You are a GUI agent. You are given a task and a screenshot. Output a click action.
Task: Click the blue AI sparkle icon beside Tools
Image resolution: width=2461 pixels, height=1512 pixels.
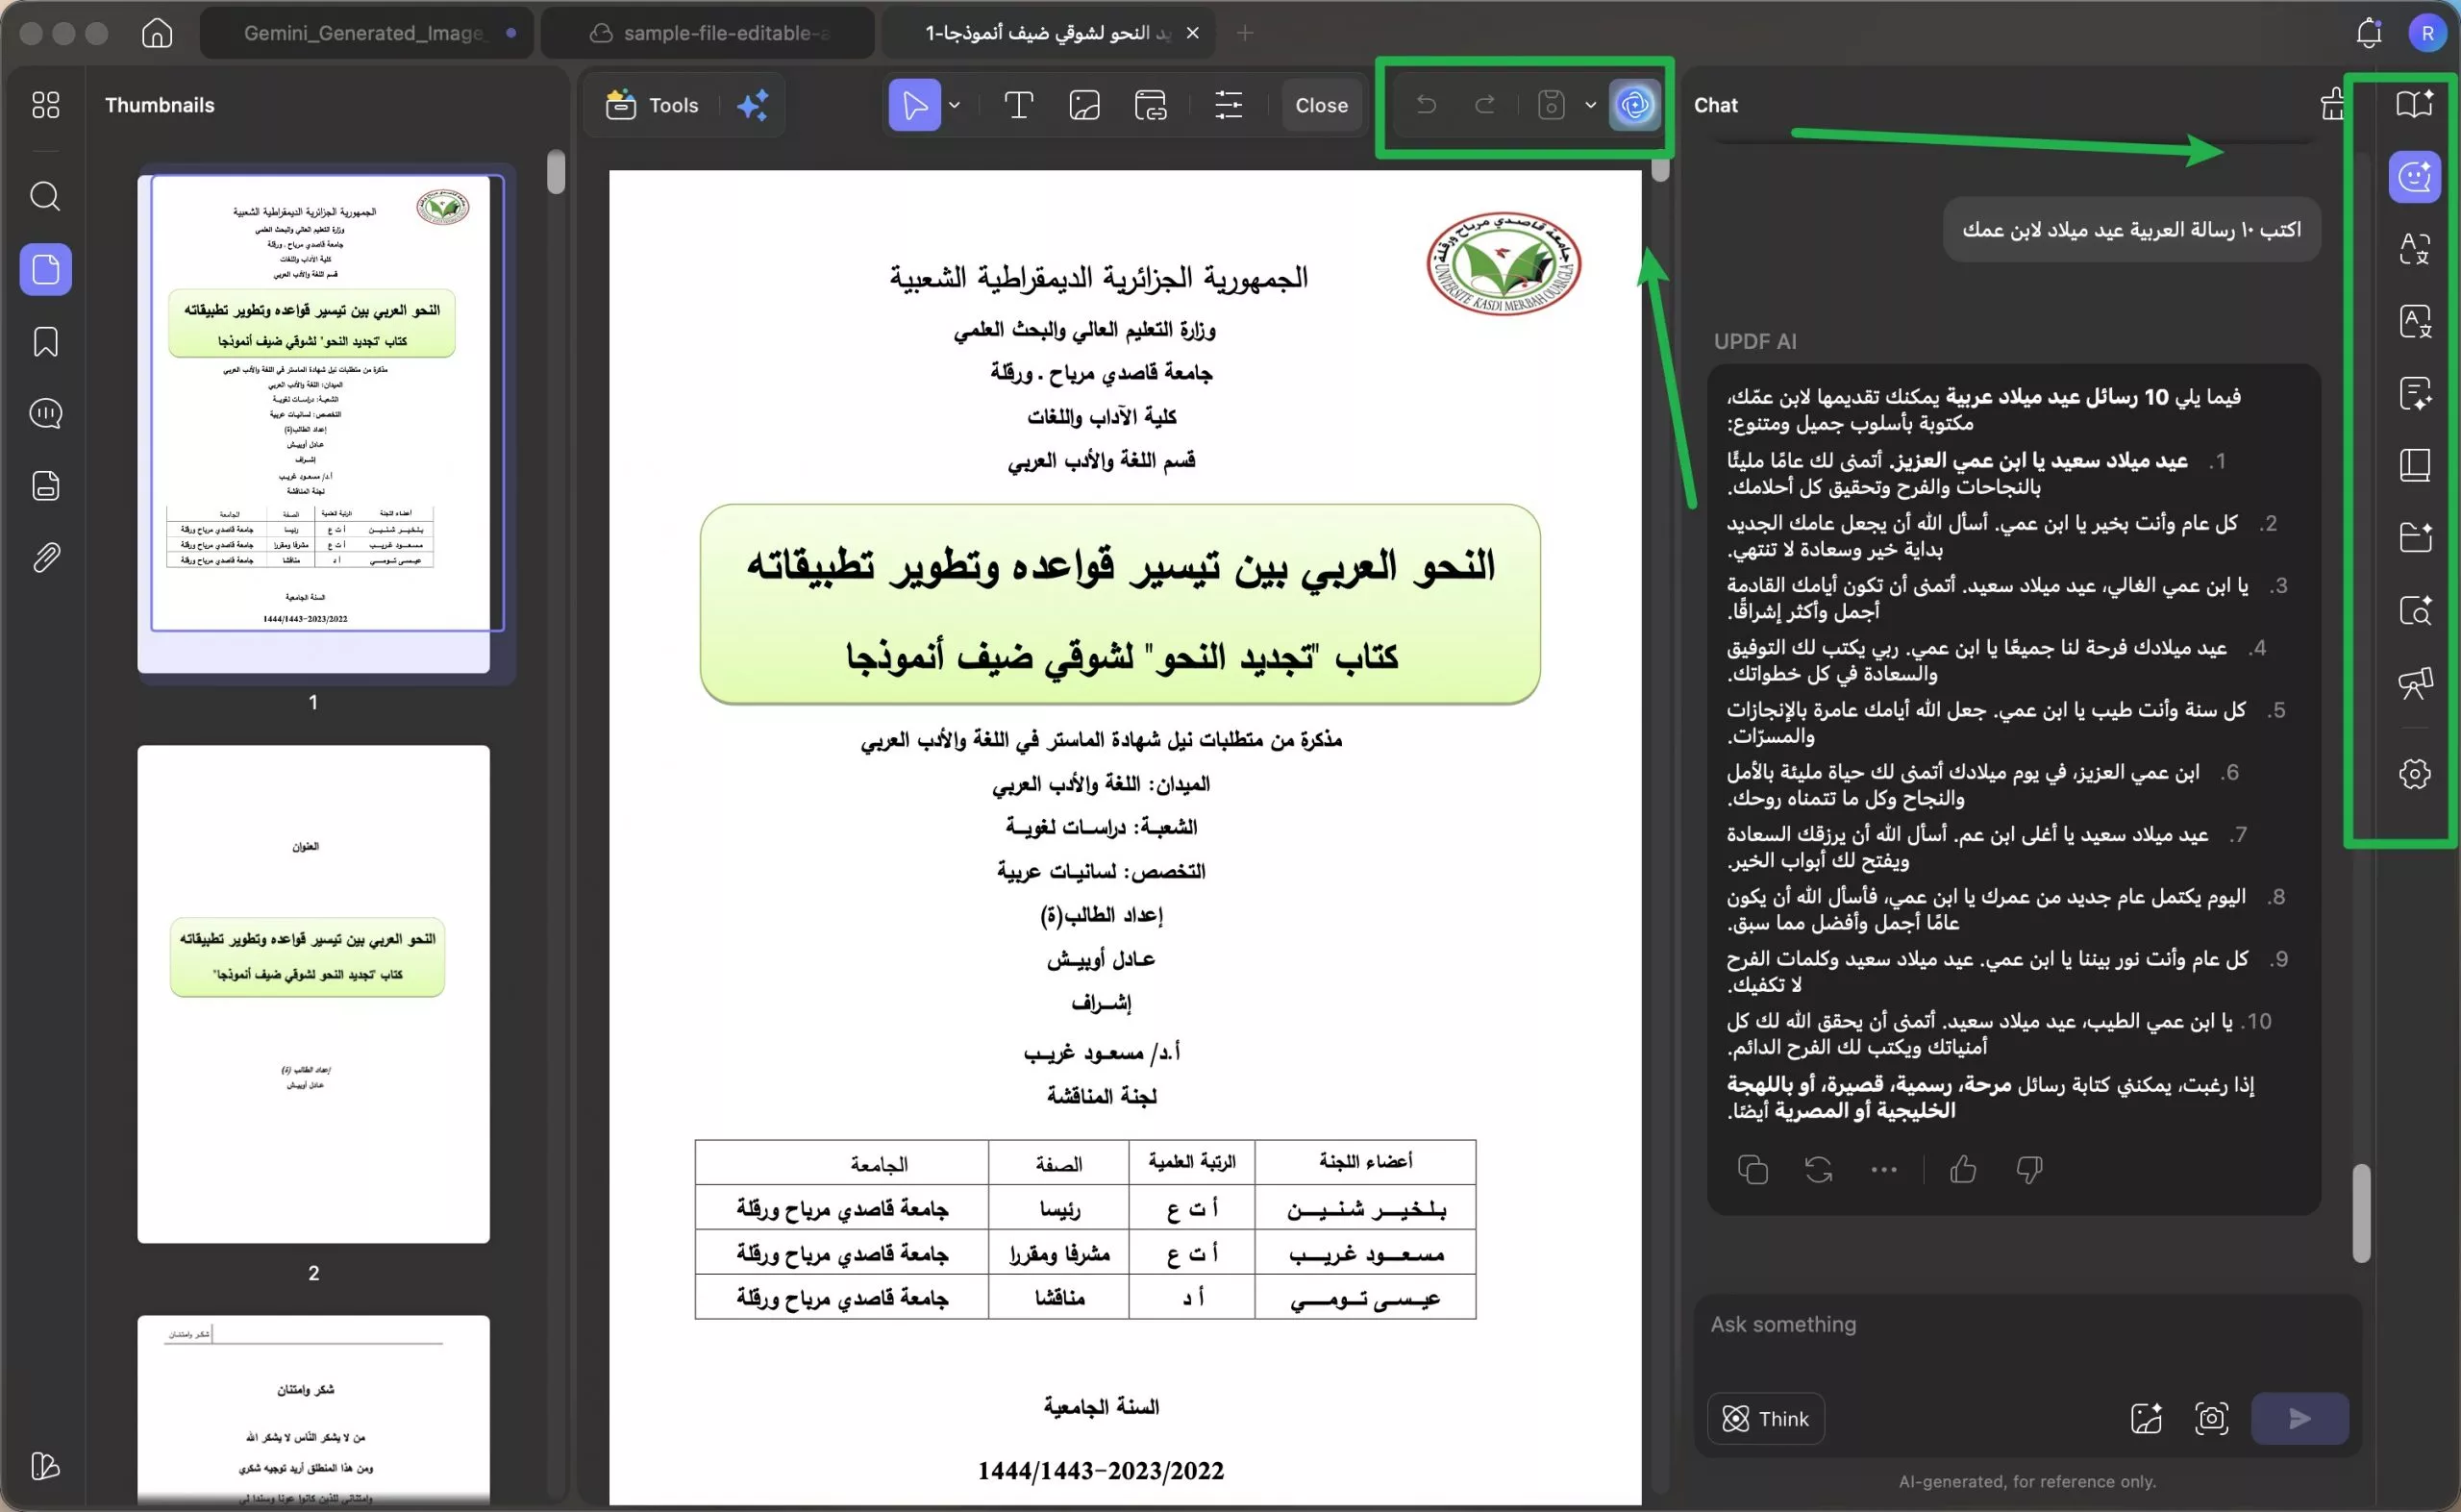click(x=752, y=105)
